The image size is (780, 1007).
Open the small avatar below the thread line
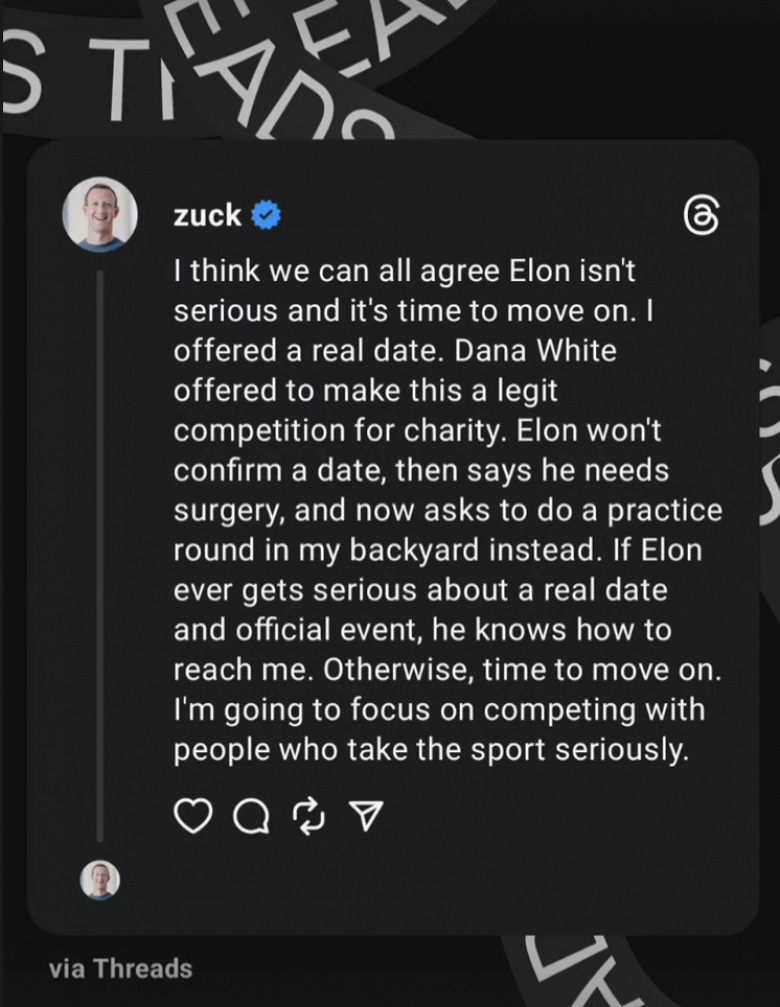tap(100, 879)
